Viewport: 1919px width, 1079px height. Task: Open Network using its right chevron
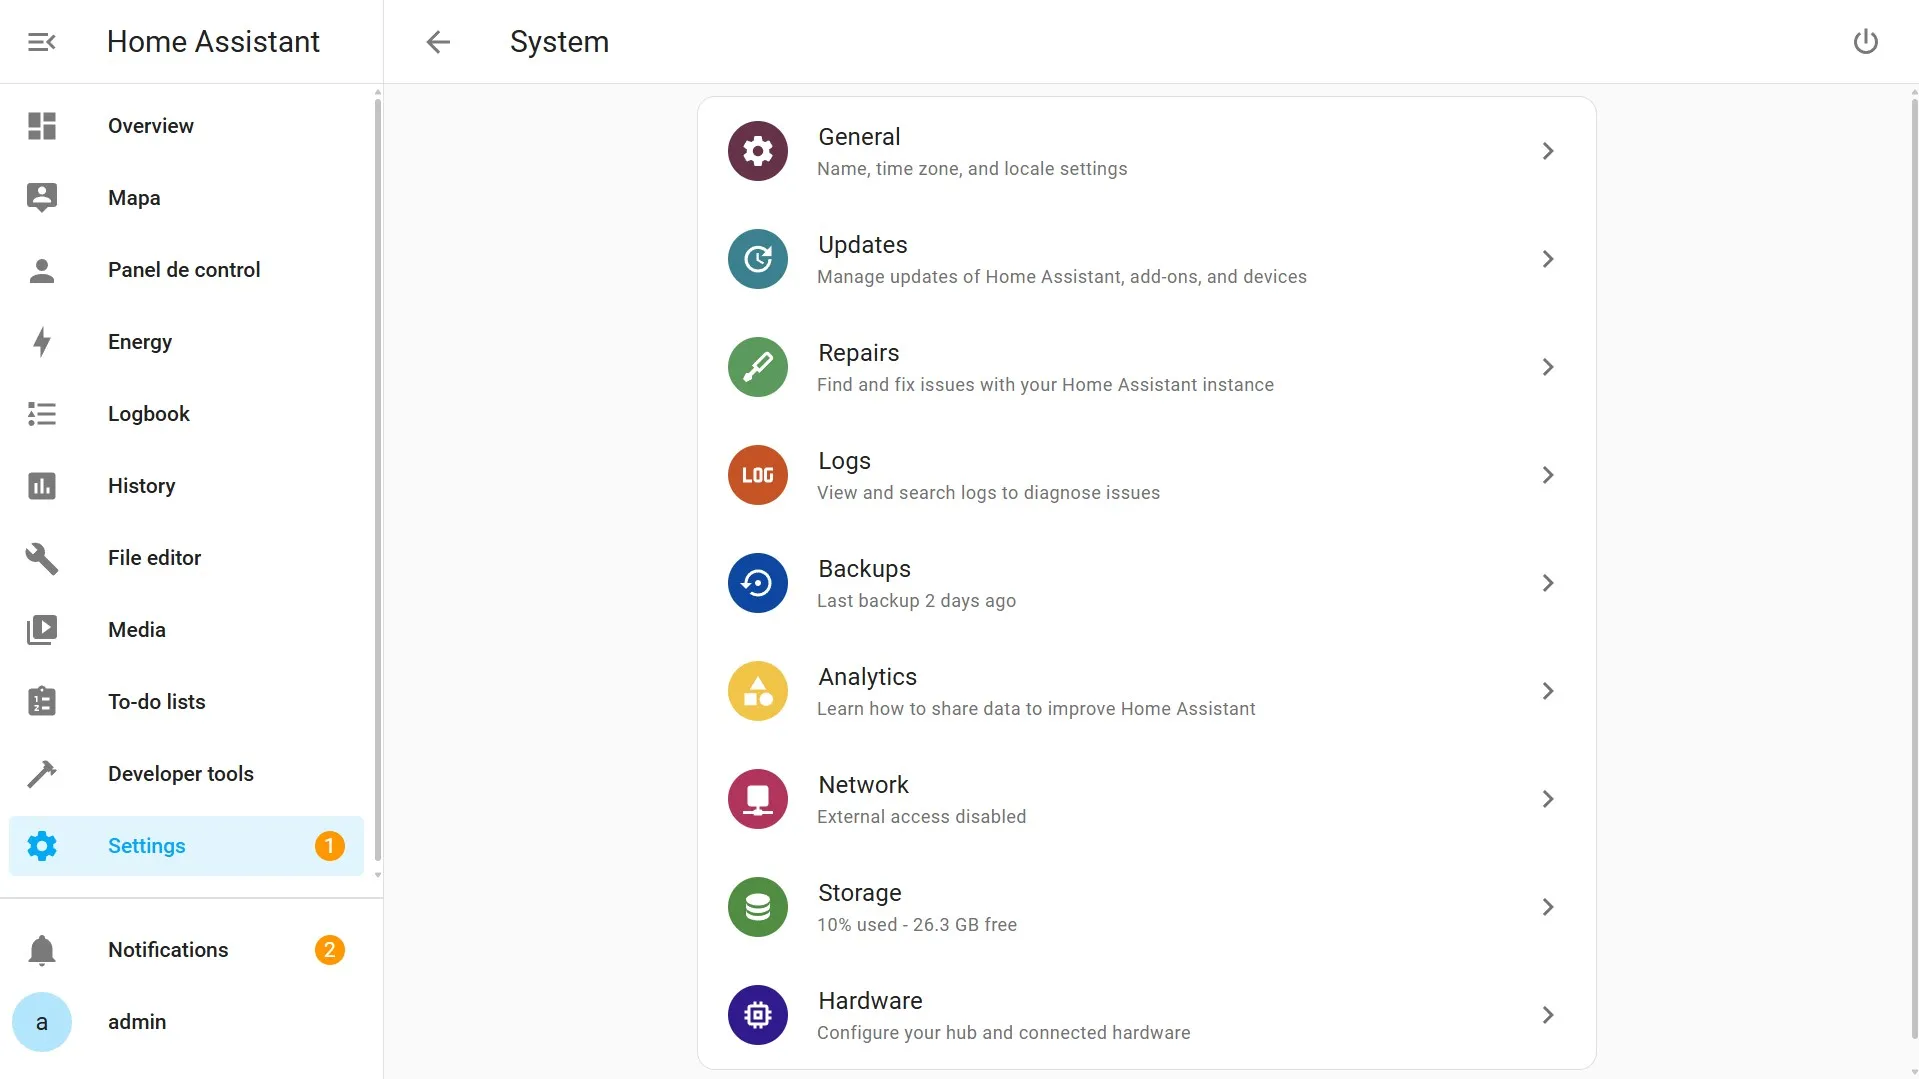tap(1548, 799)
